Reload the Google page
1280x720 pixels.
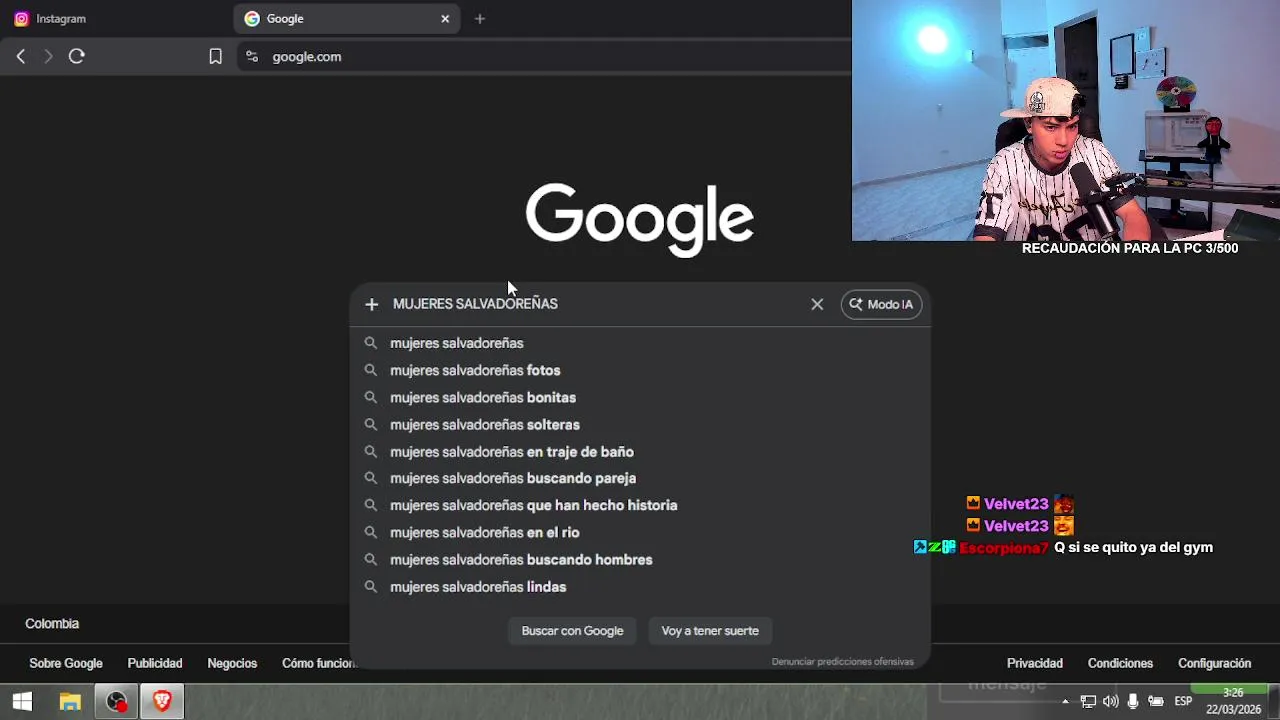pos(76,57)
